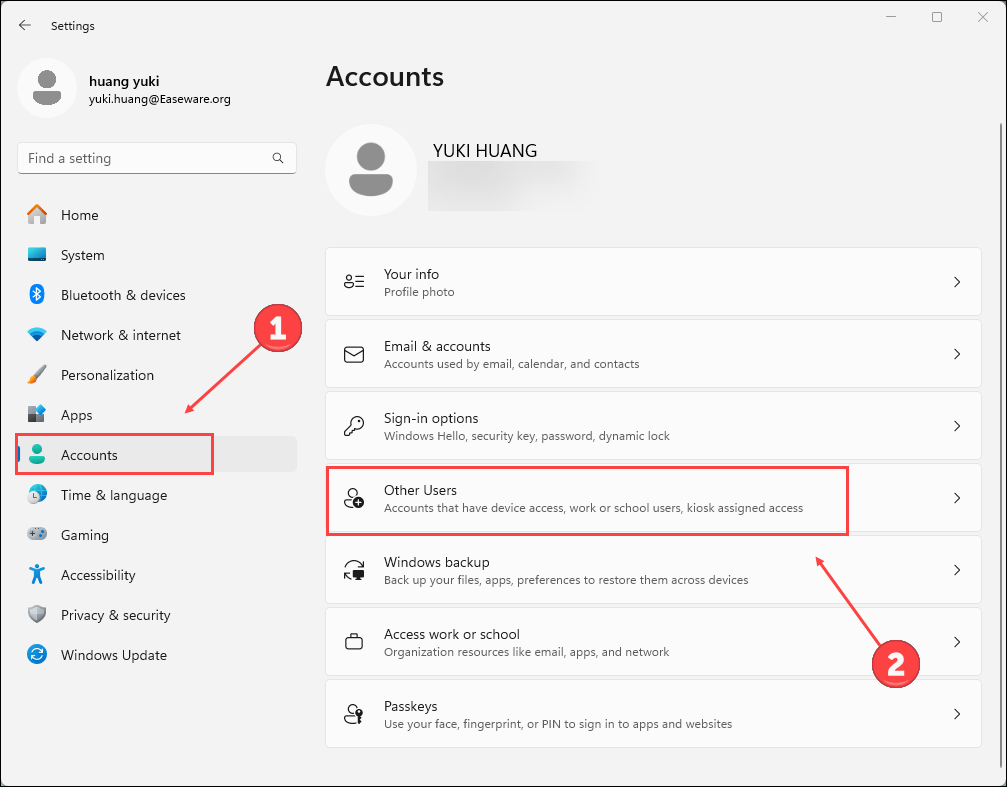Click the YUKI HUANG profile avatar
1007x787 pixels.
[x=371, y=170]
